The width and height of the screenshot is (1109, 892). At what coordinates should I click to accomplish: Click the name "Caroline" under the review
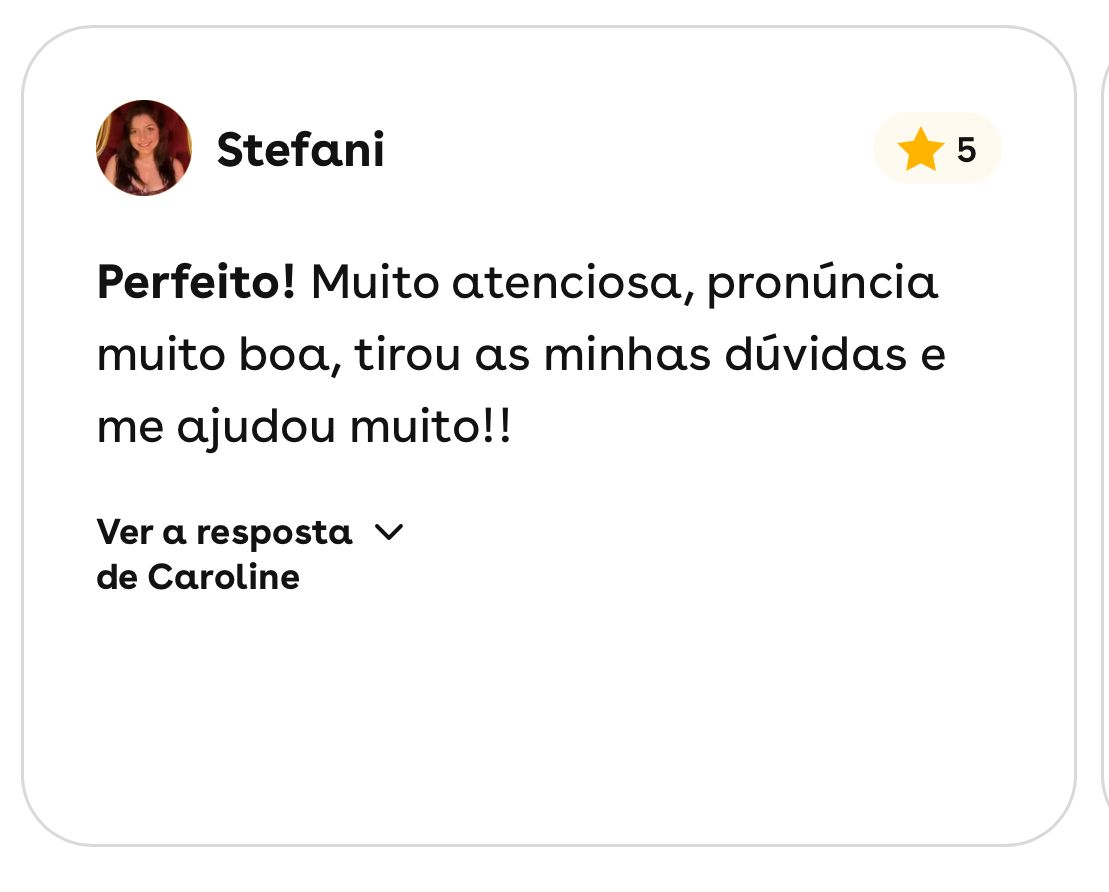(x=224, y=577)
